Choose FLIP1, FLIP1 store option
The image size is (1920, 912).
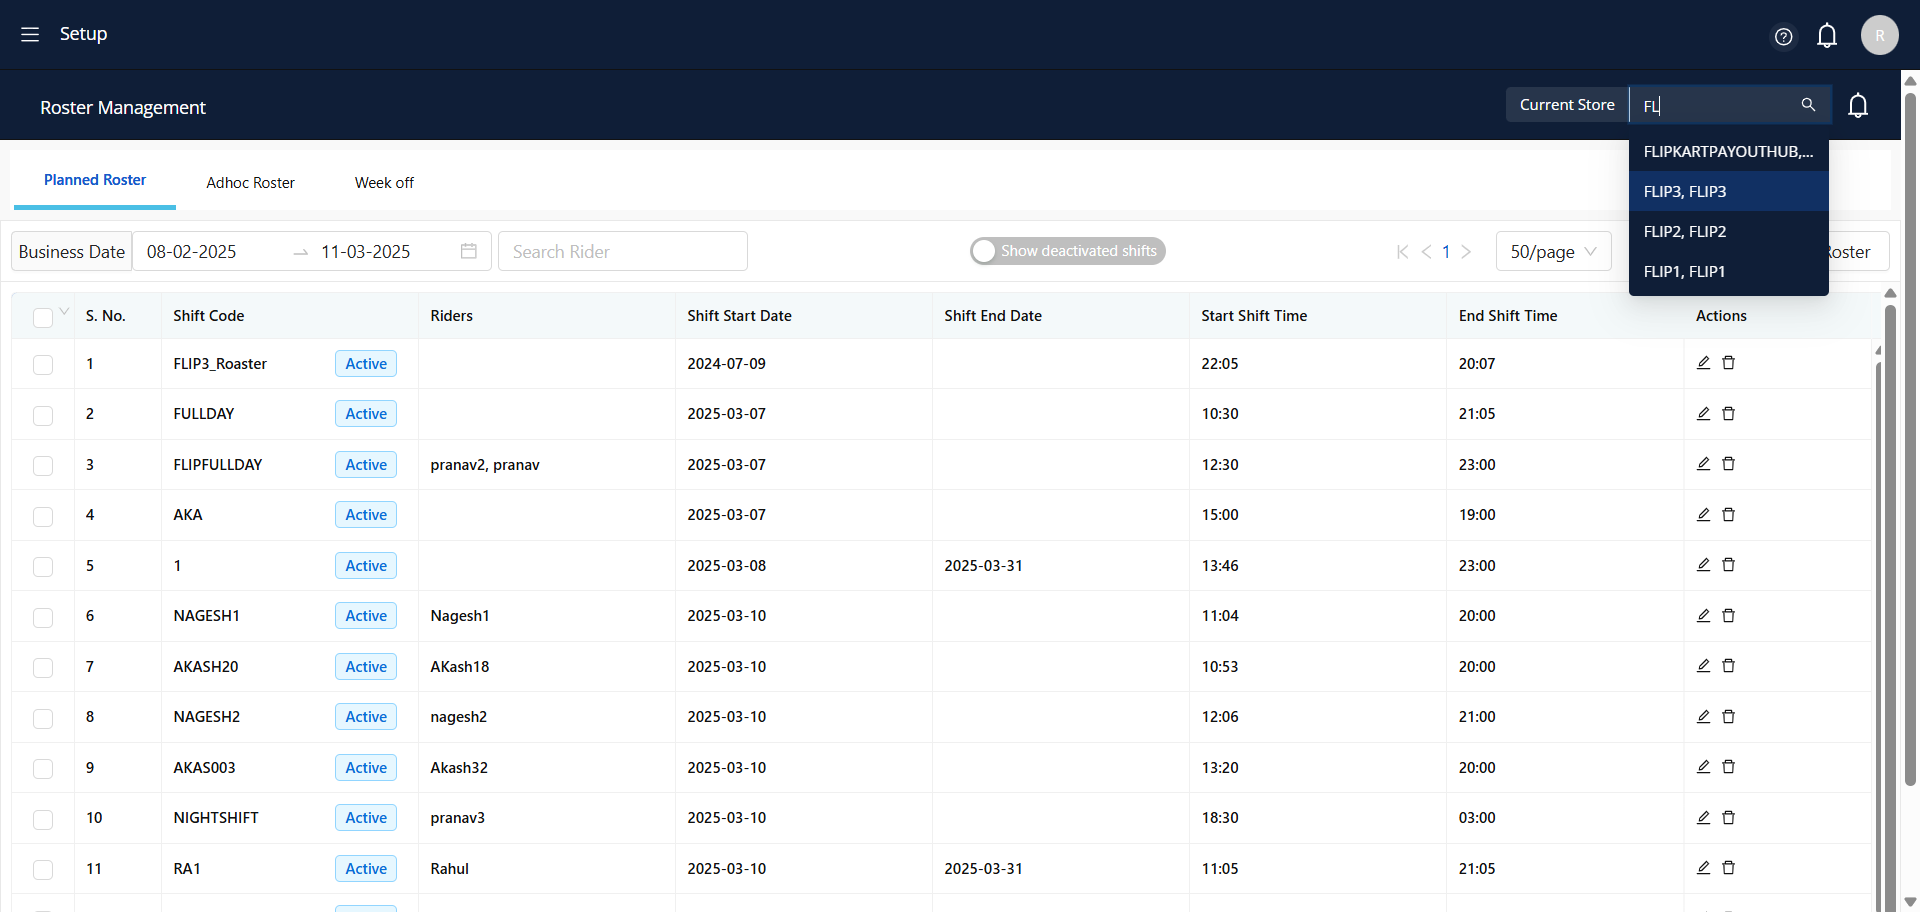[1728, 271]
